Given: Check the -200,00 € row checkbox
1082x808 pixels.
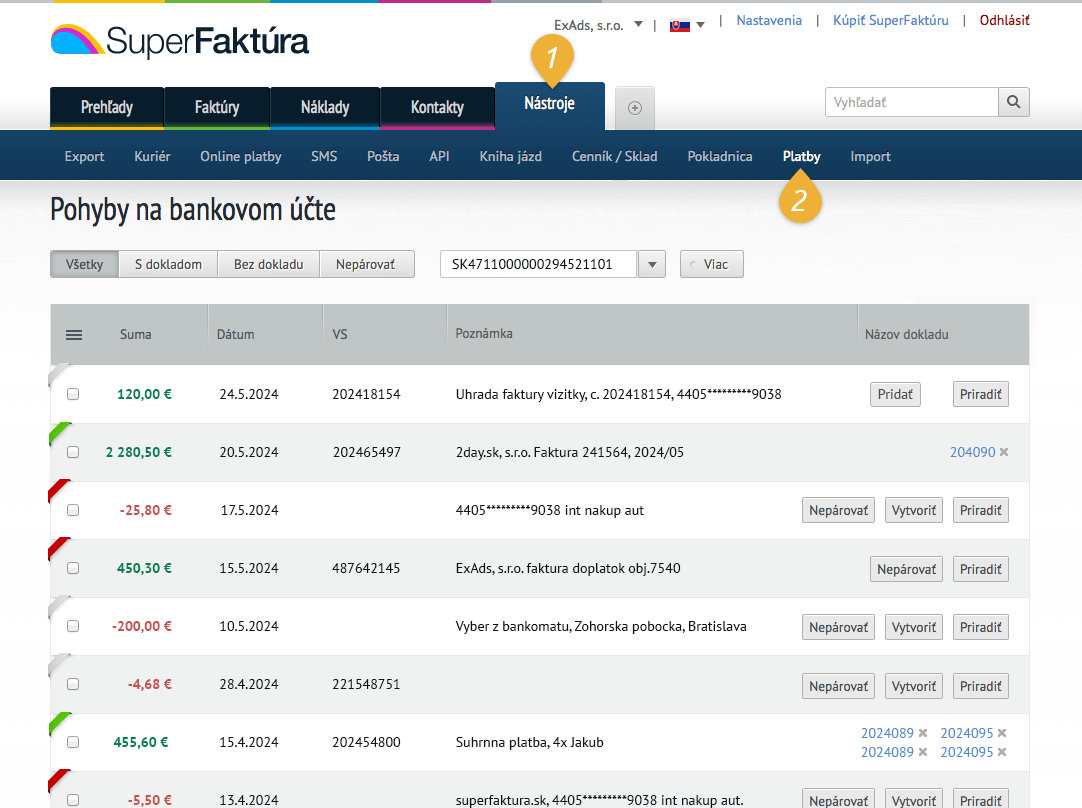Looking at the screenshot, I should pos(73,626).
